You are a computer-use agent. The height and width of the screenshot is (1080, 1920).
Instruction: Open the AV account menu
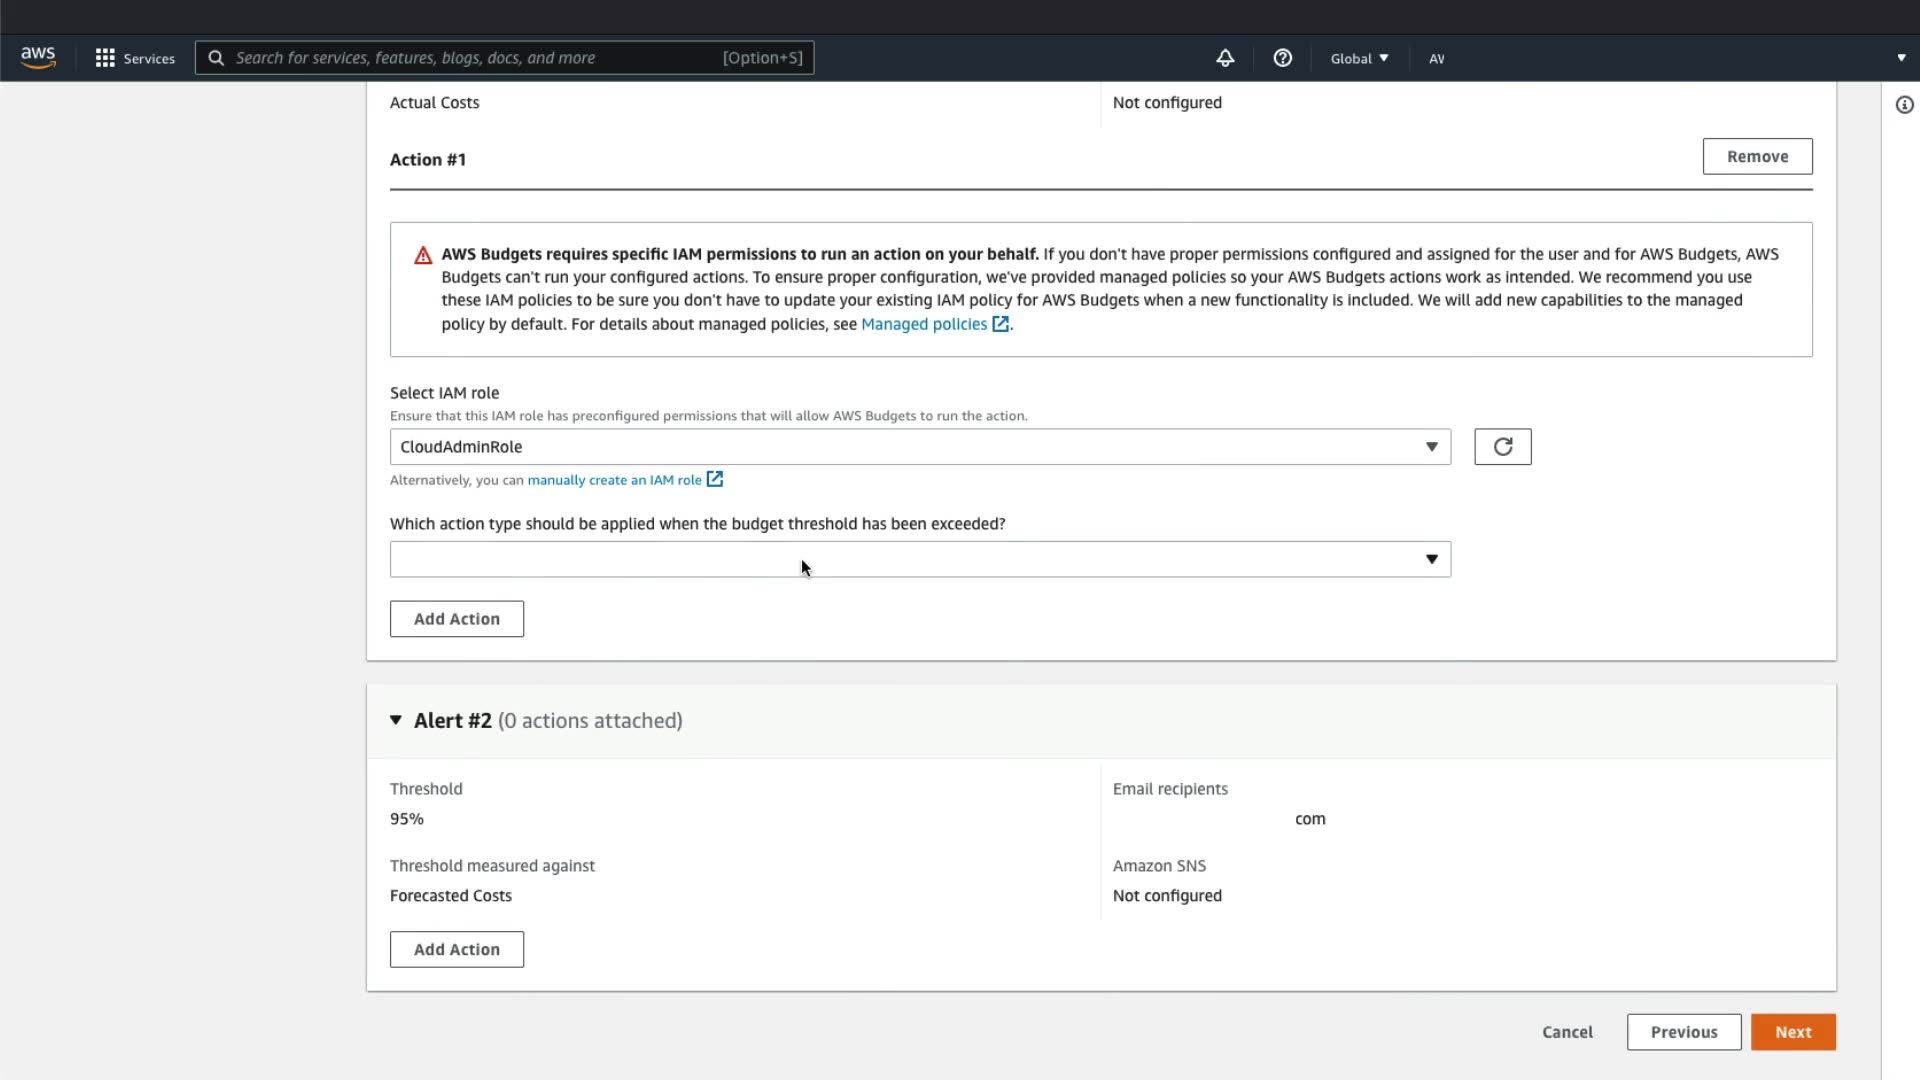pyautogui.click(x=1436, y=58)
